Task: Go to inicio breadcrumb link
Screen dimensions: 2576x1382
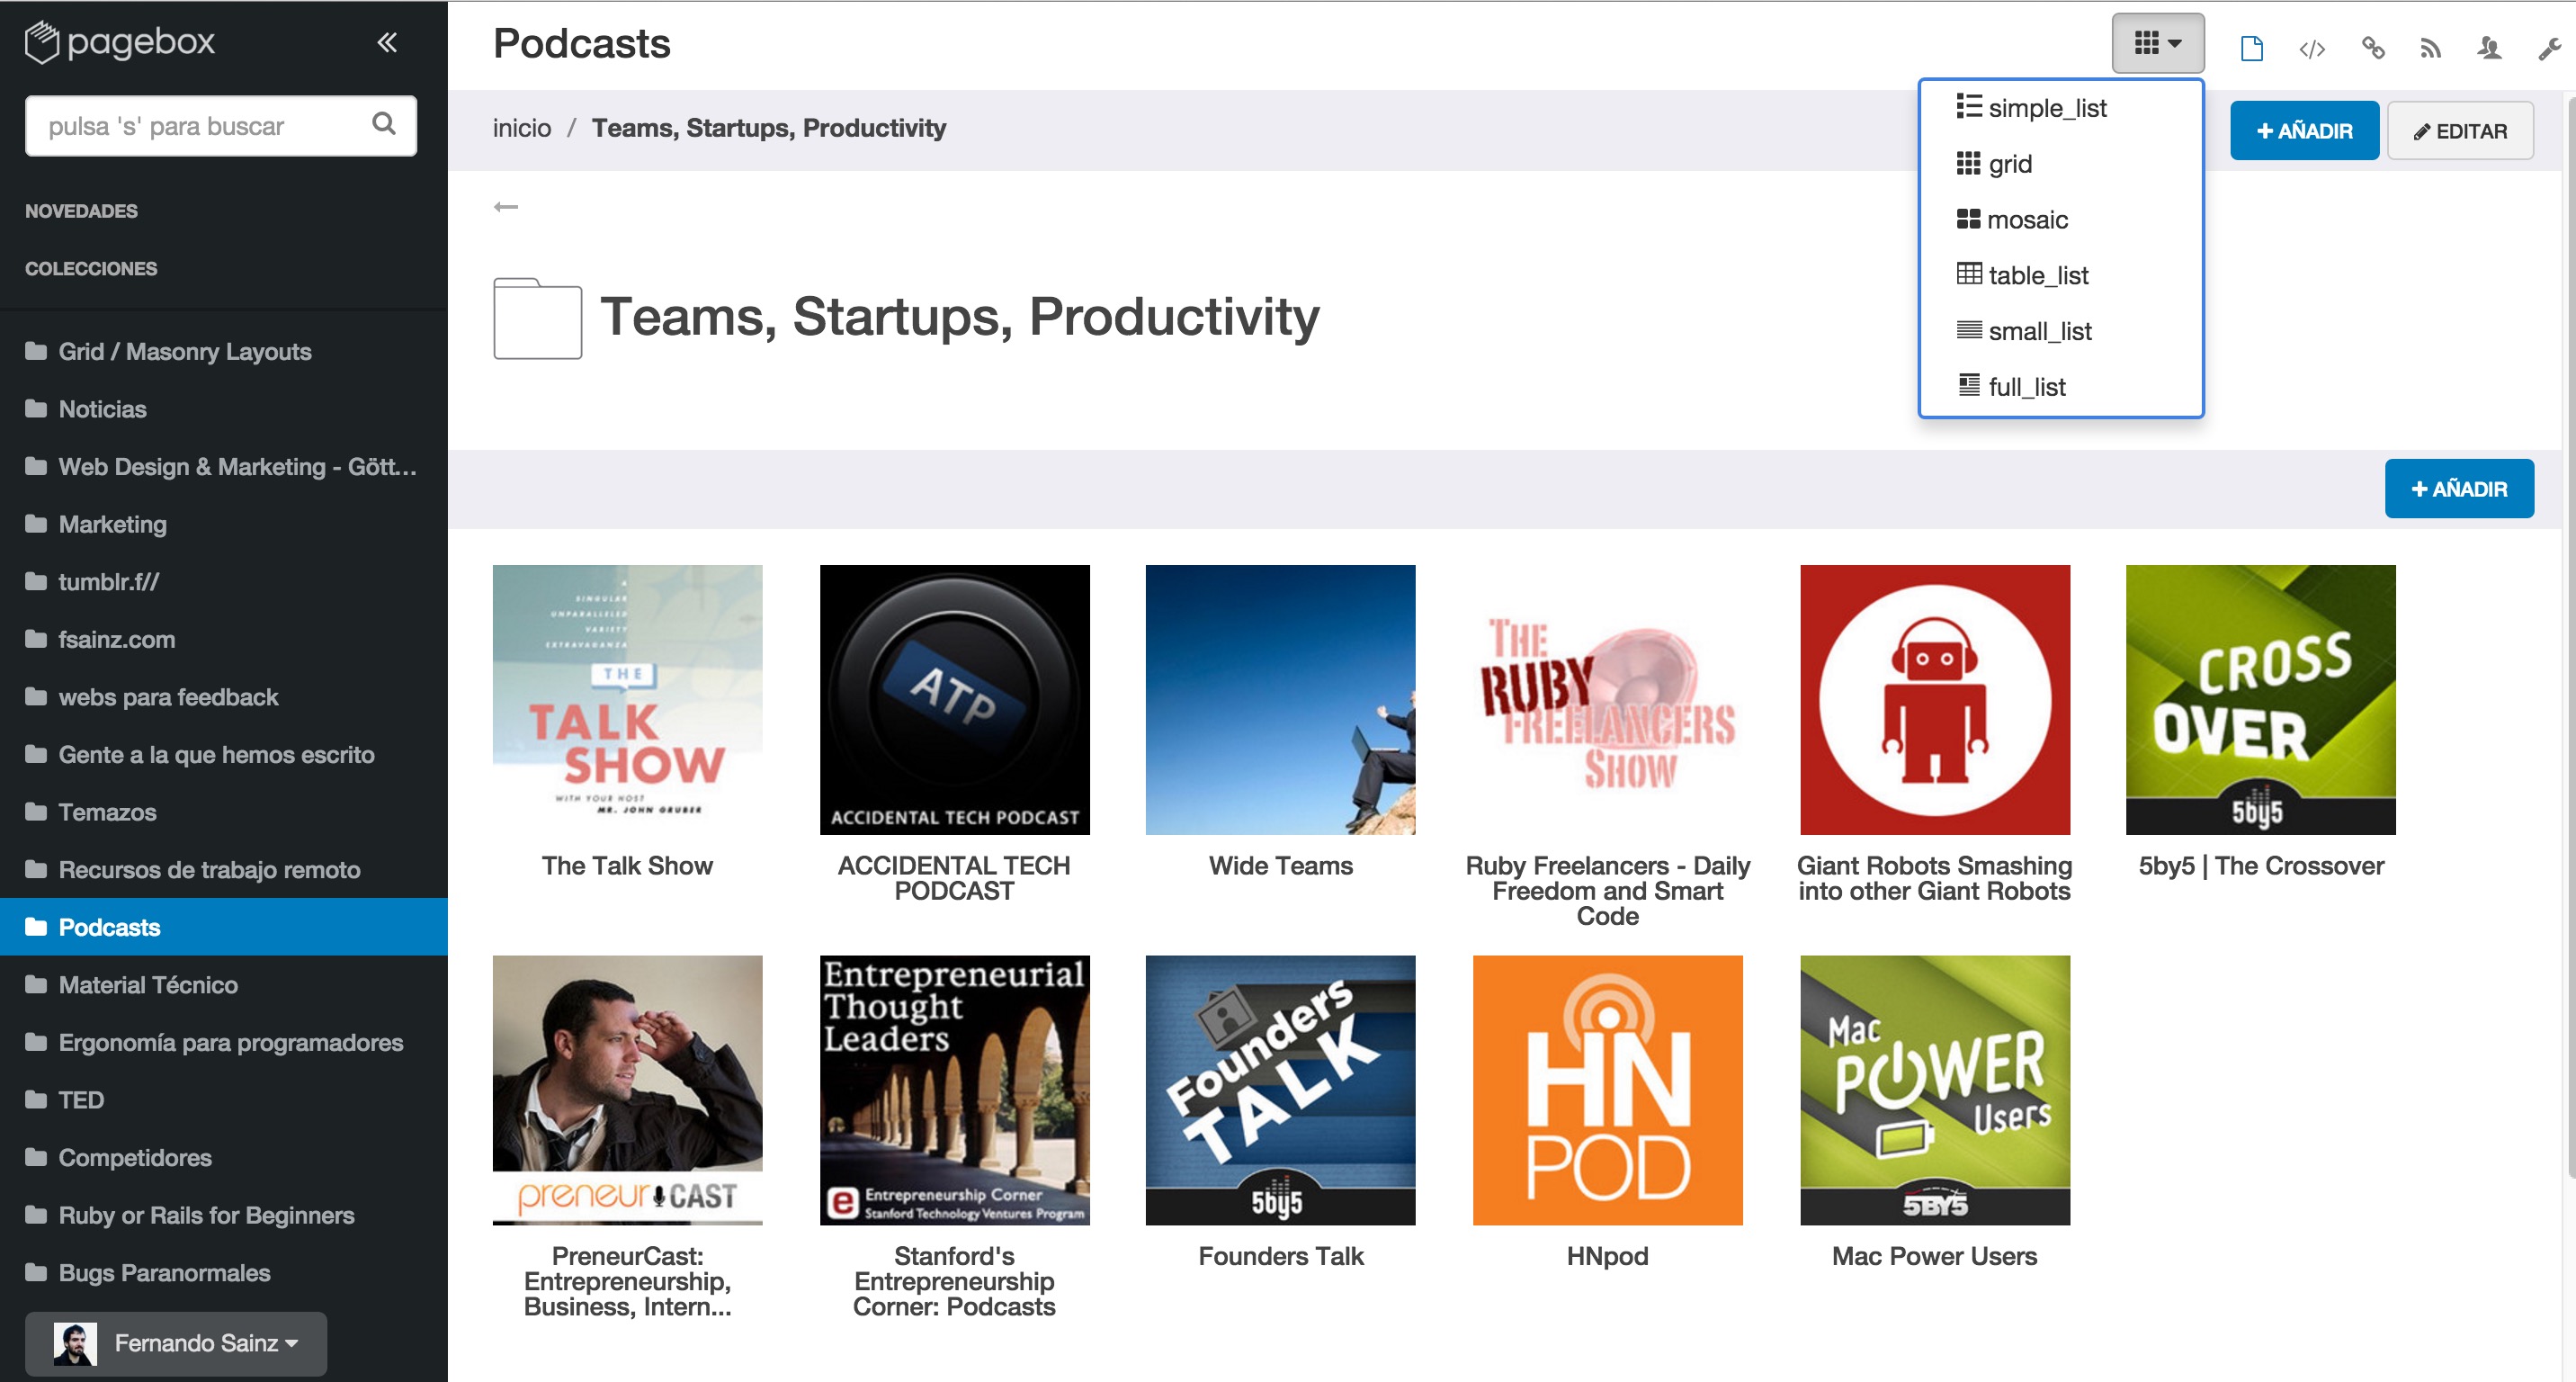Action: [522, 128]
